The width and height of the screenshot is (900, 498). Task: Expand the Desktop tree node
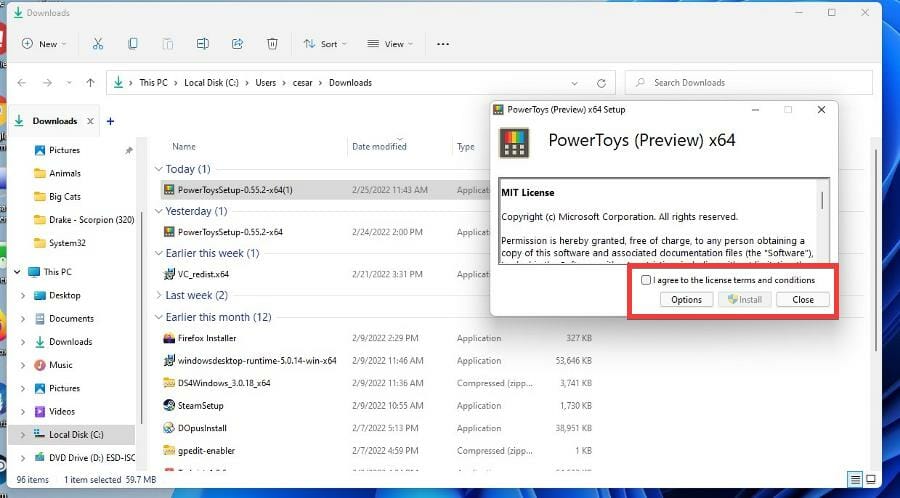coord(23,295)
